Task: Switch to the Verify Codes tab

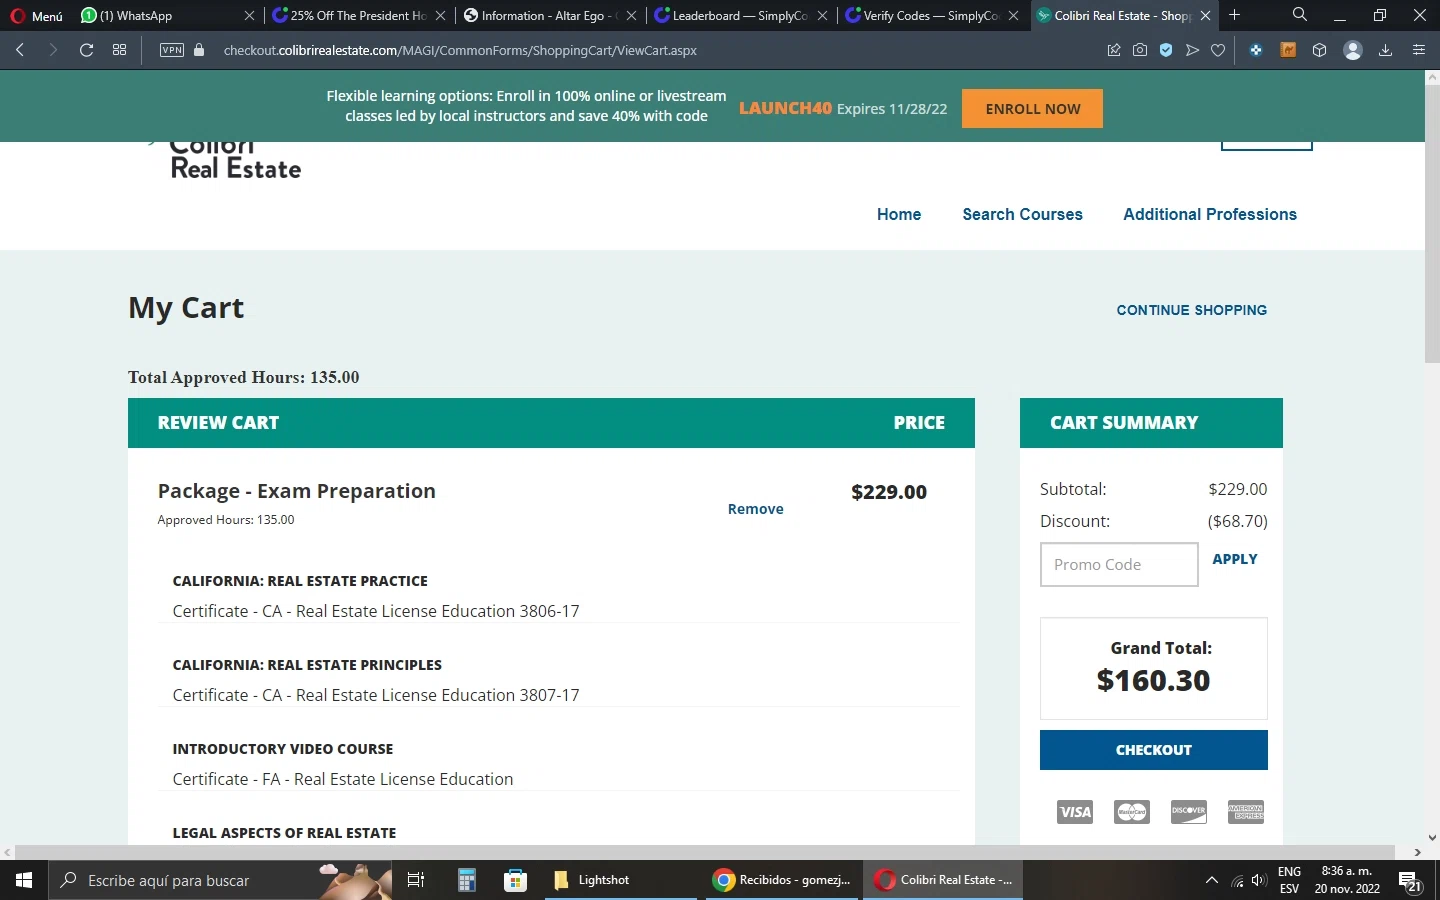Action: click(931, 15)
